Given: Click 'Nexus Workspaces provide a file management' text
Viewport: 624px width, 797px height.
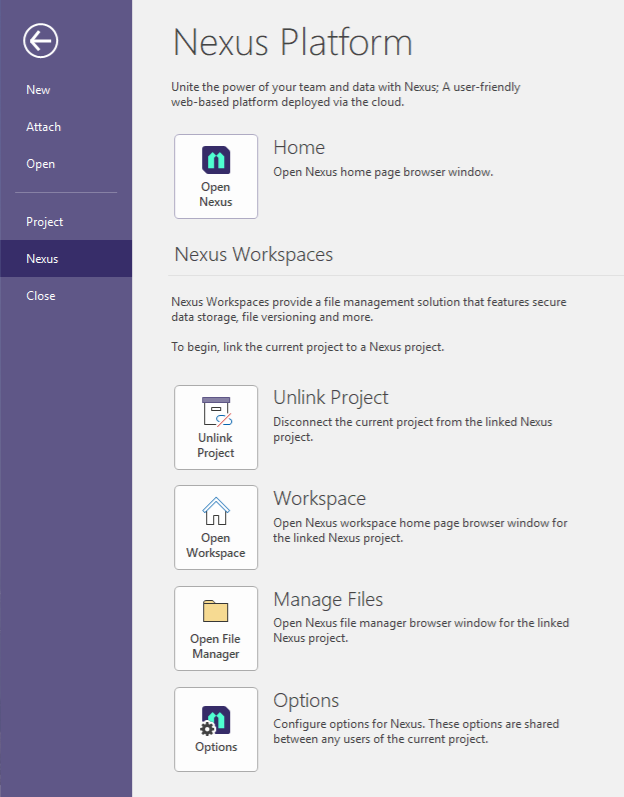Looking at the screenshot, I should [x=369, y=310].
